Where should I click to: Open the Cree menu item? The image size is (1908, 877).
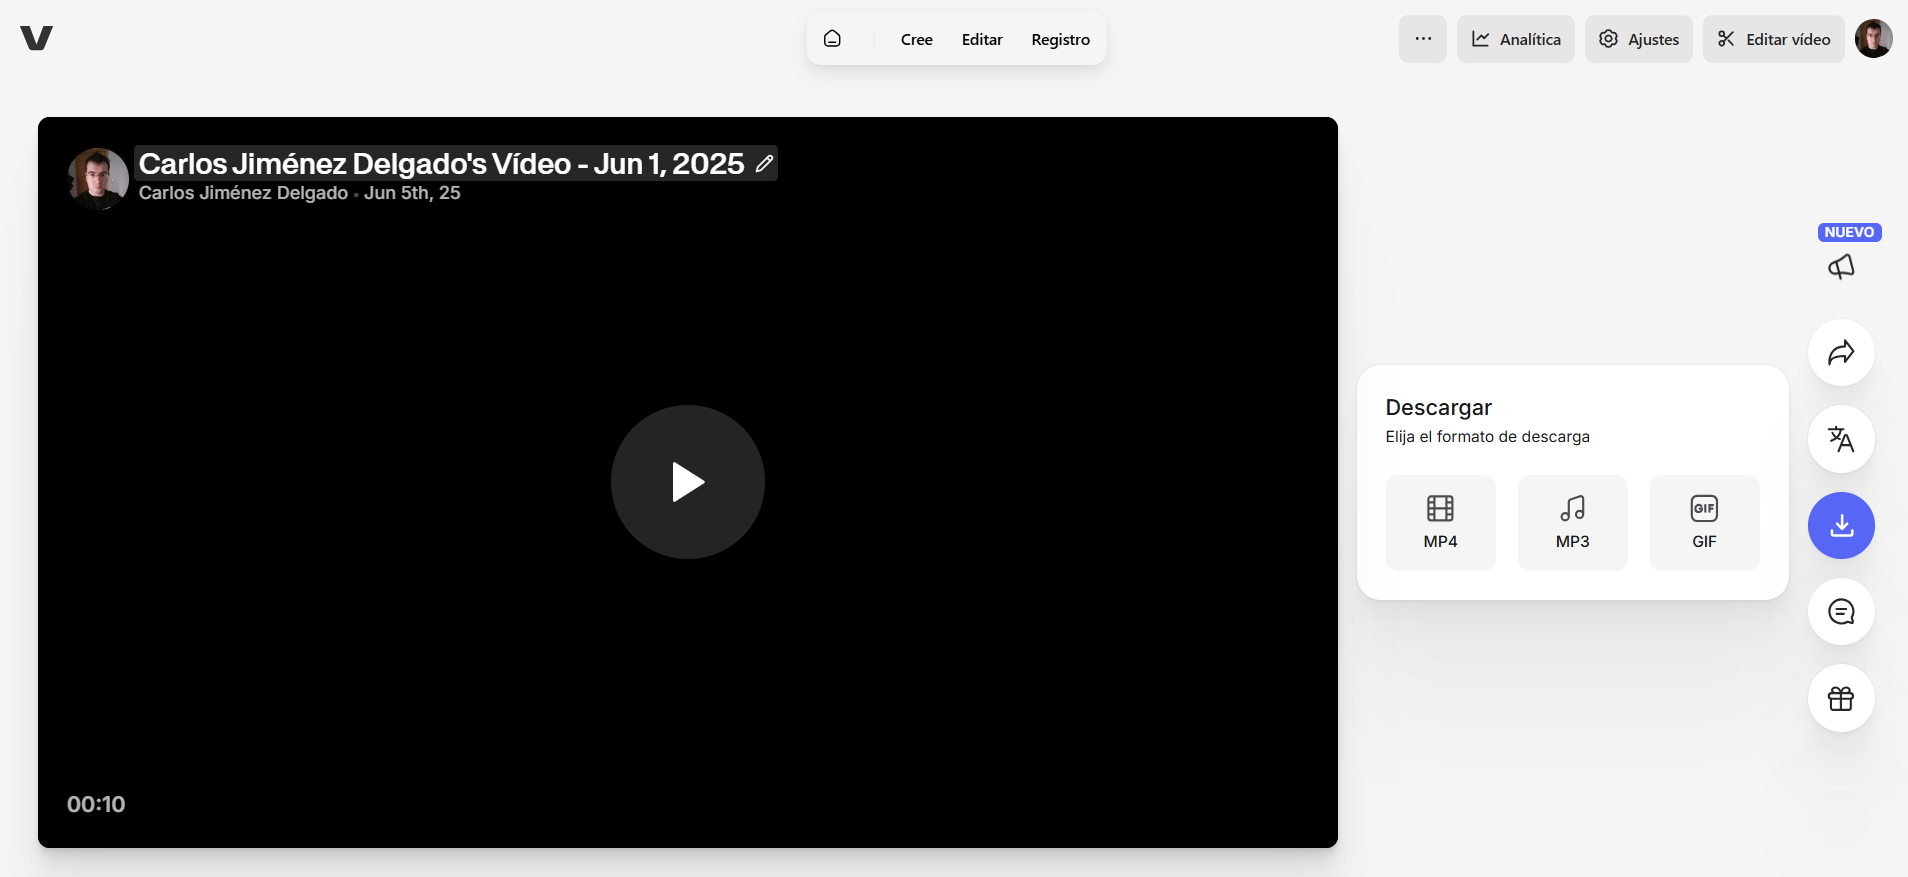(x=916, y=40)
